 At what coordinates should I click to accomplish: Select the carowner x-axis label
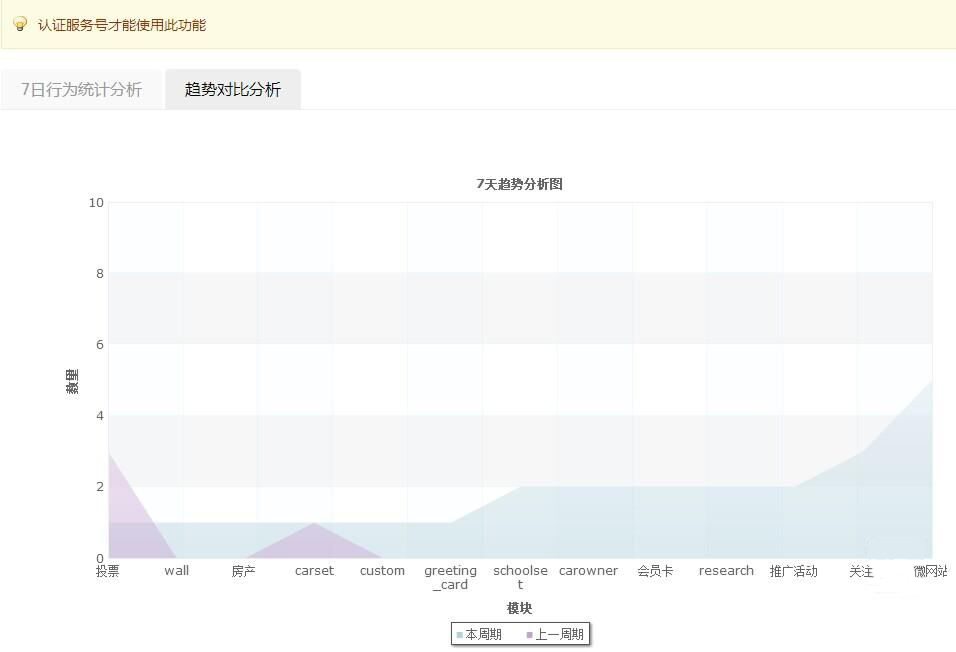tap(588, 571)
